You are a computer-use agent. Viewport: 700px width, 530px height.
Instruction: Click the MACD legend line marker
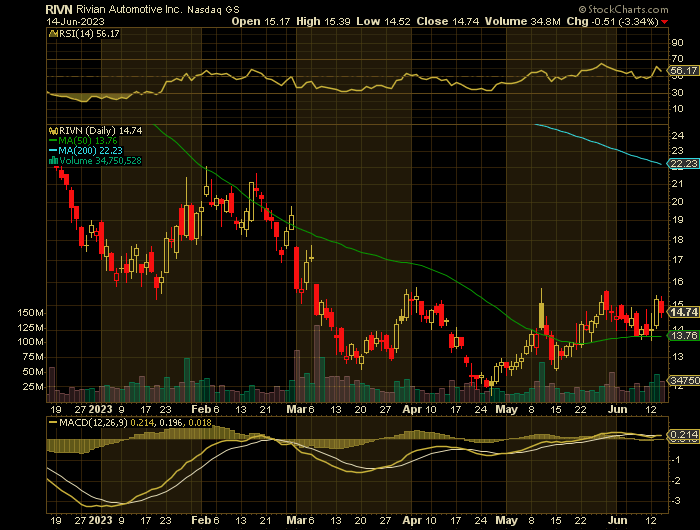53,422
